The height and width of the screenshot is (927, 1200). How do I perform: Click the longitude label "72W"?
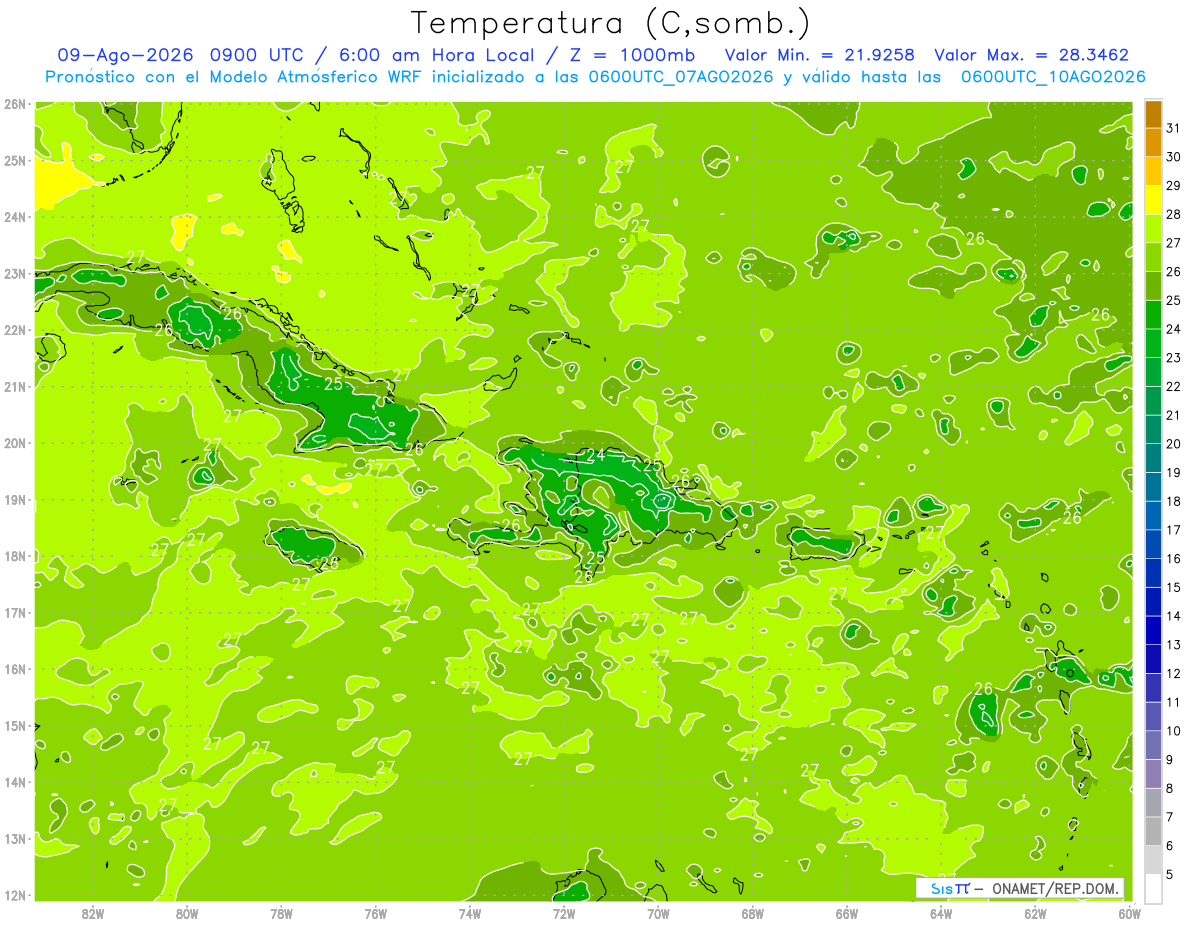564,913
